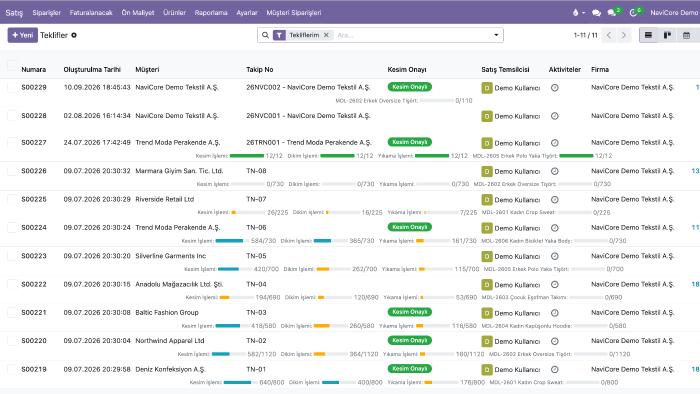Image resolution: width=700 pixels, height=394 pixels.
Task: Open the activities clock icon in top bar
Action: [633, 12]
